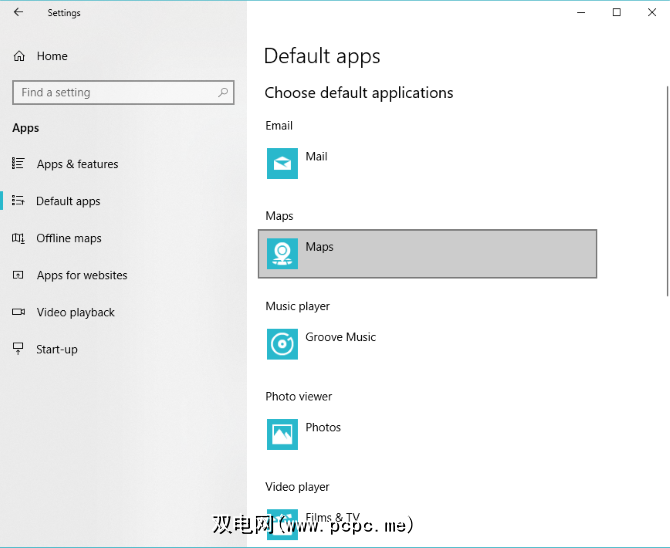Click the Offline maps icon
The image size is (670, 548).
[18, 238]
